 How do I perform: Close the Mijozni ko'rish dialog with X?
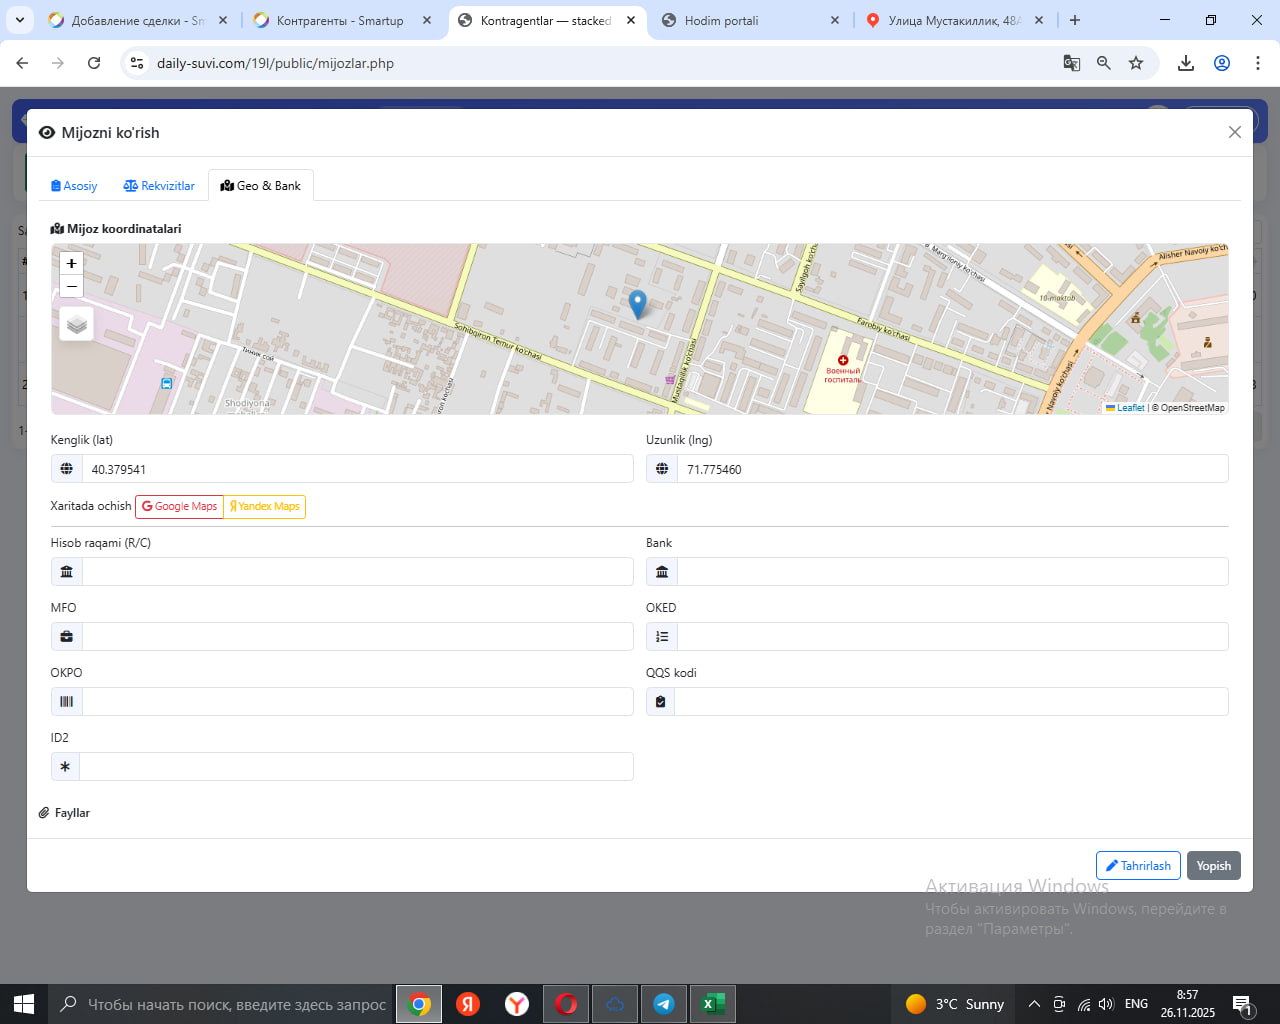pyautogui.click(x=1234, y=132)
